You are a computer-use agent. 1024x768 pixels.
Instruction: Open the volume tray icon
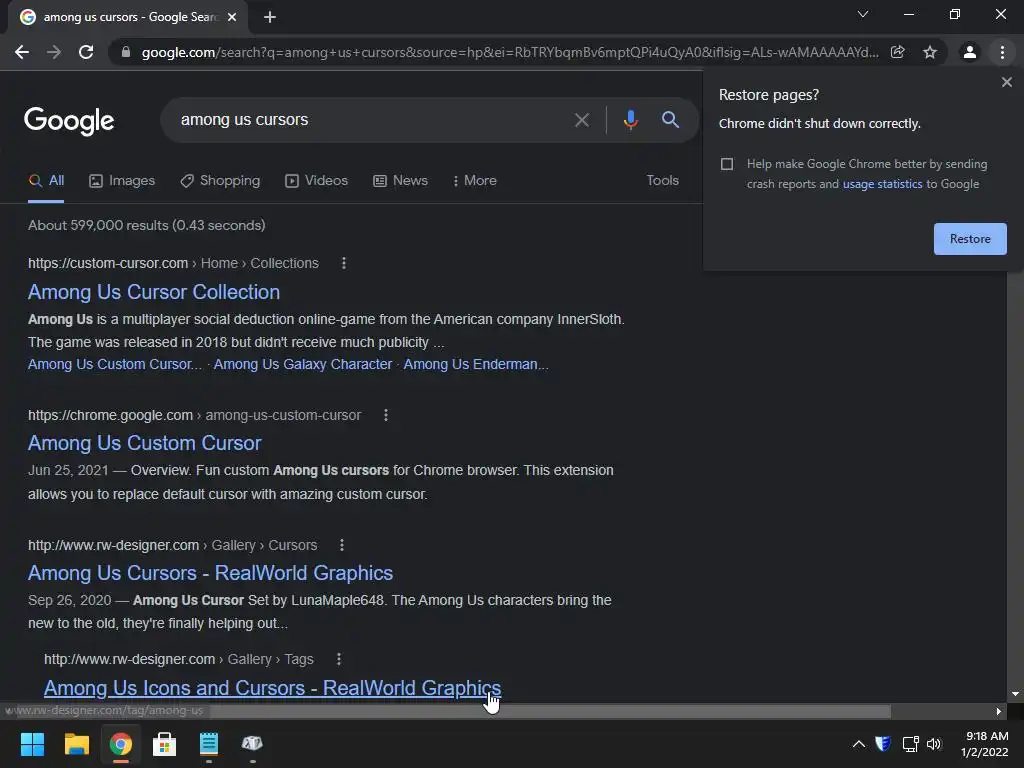point(934,744)
